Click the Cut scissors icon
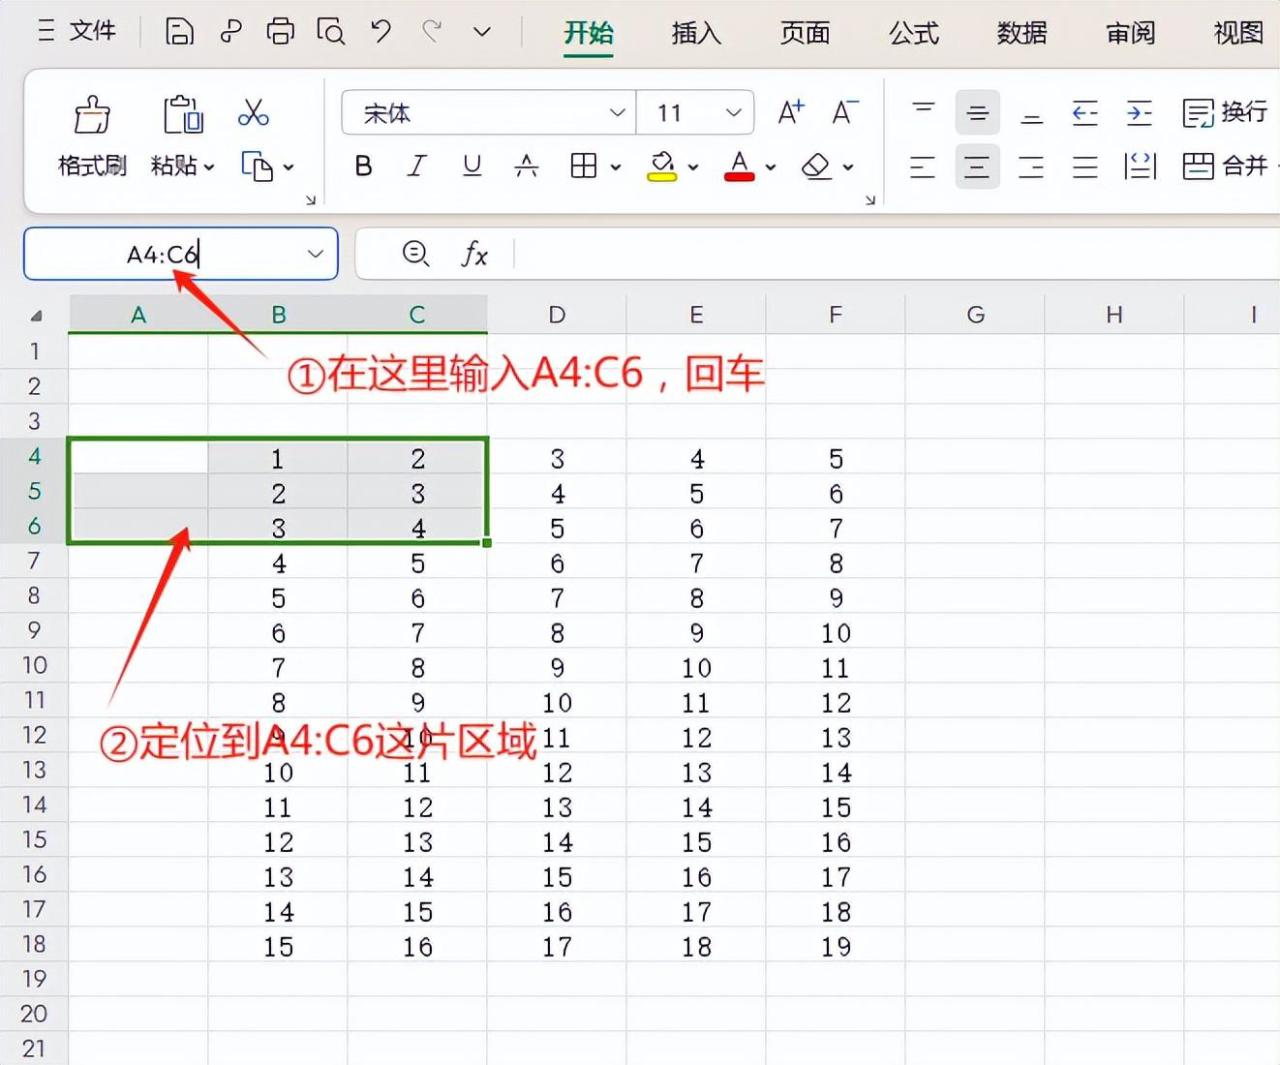 253,113
